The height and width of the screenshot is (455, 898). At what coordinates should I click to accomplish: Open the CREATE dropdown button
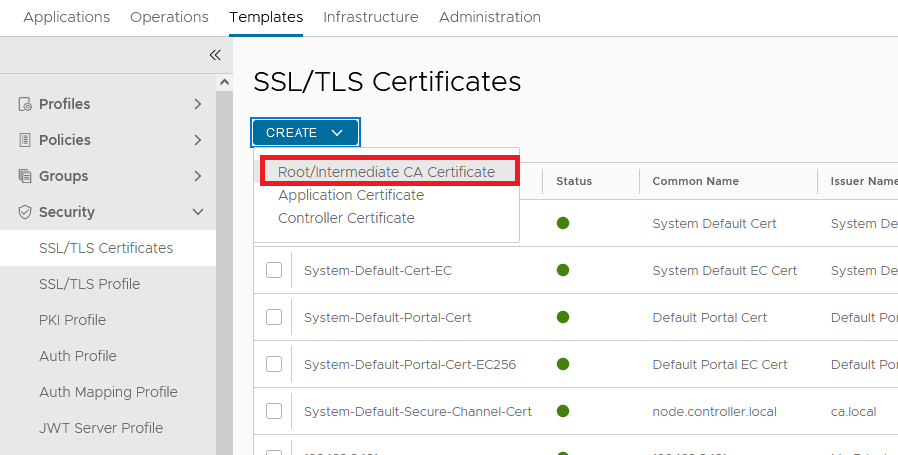pyautogui.click(x=305, y=132)
